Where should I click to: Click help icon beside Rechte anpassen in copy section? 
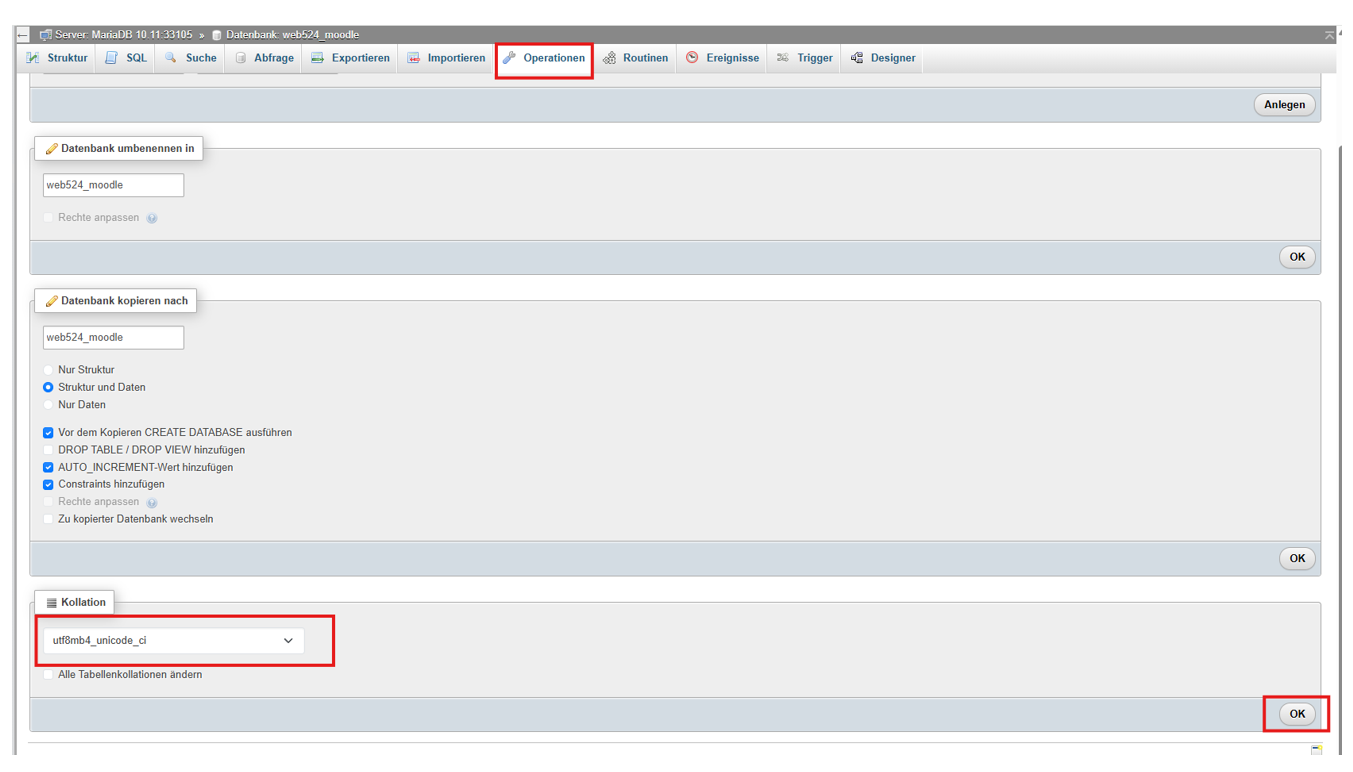(x=152, y=502)
